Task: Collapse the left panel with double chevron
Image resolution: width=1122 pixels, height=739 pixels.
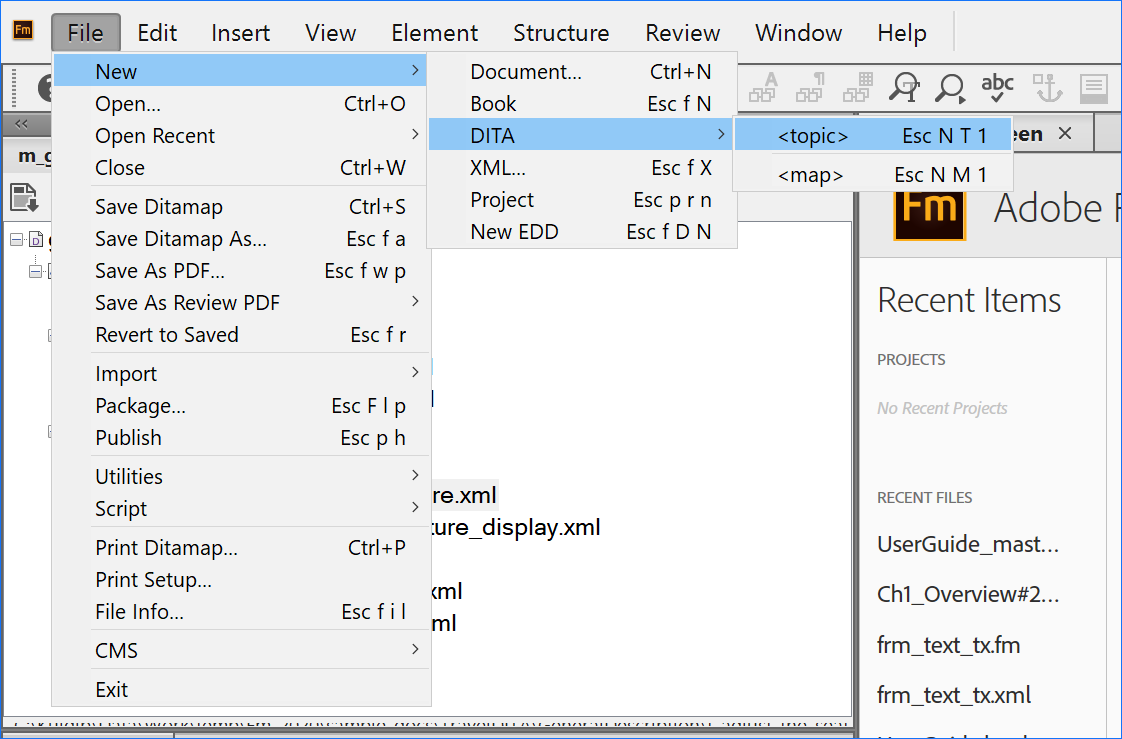Action: 22,124
